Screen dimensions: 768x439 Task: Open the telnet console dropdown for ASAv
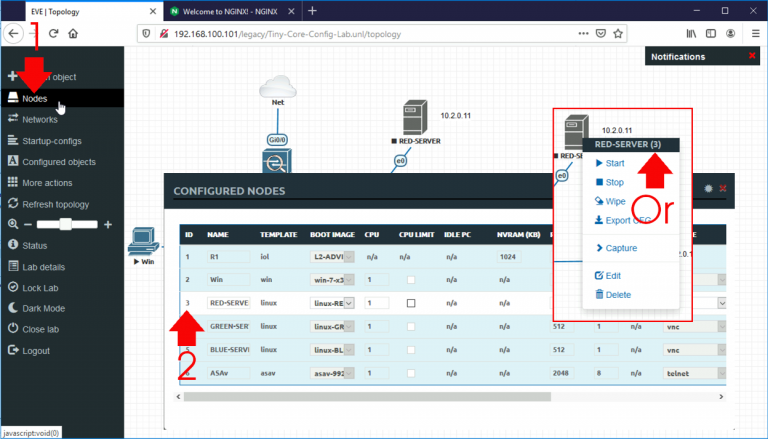tap(695, 373)
